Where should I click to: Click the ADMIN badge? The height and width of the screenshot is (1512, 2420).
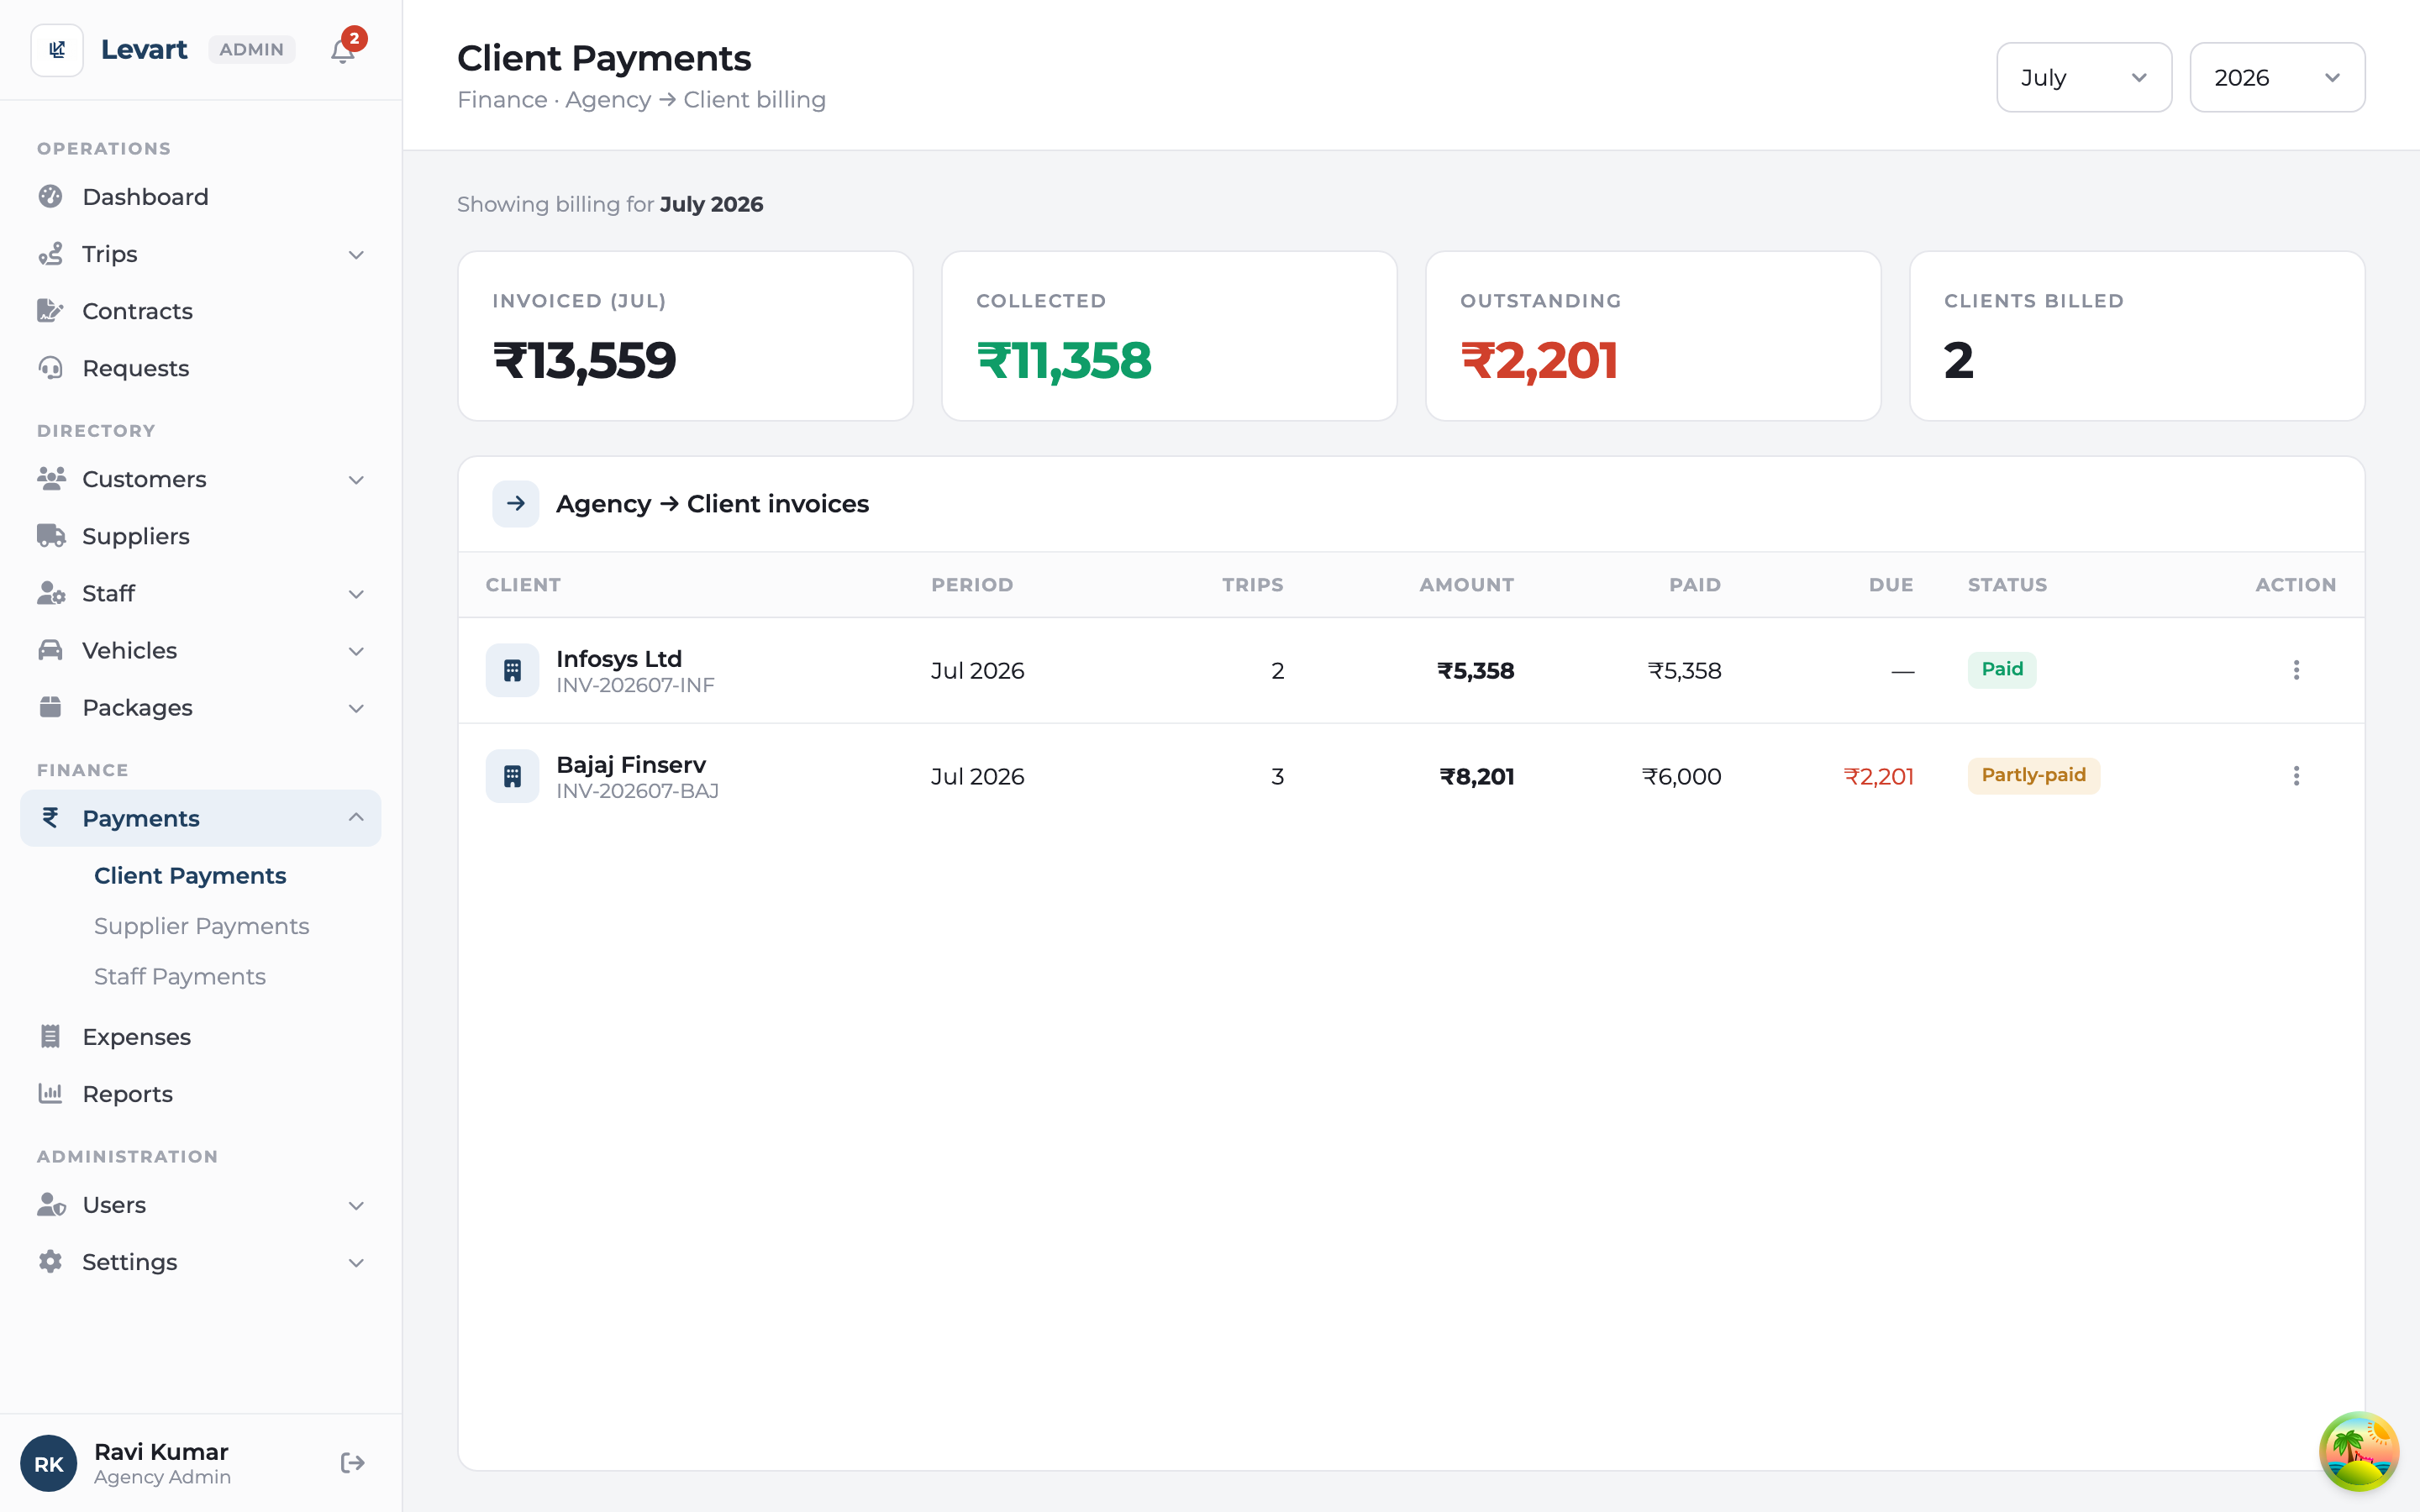251,49
